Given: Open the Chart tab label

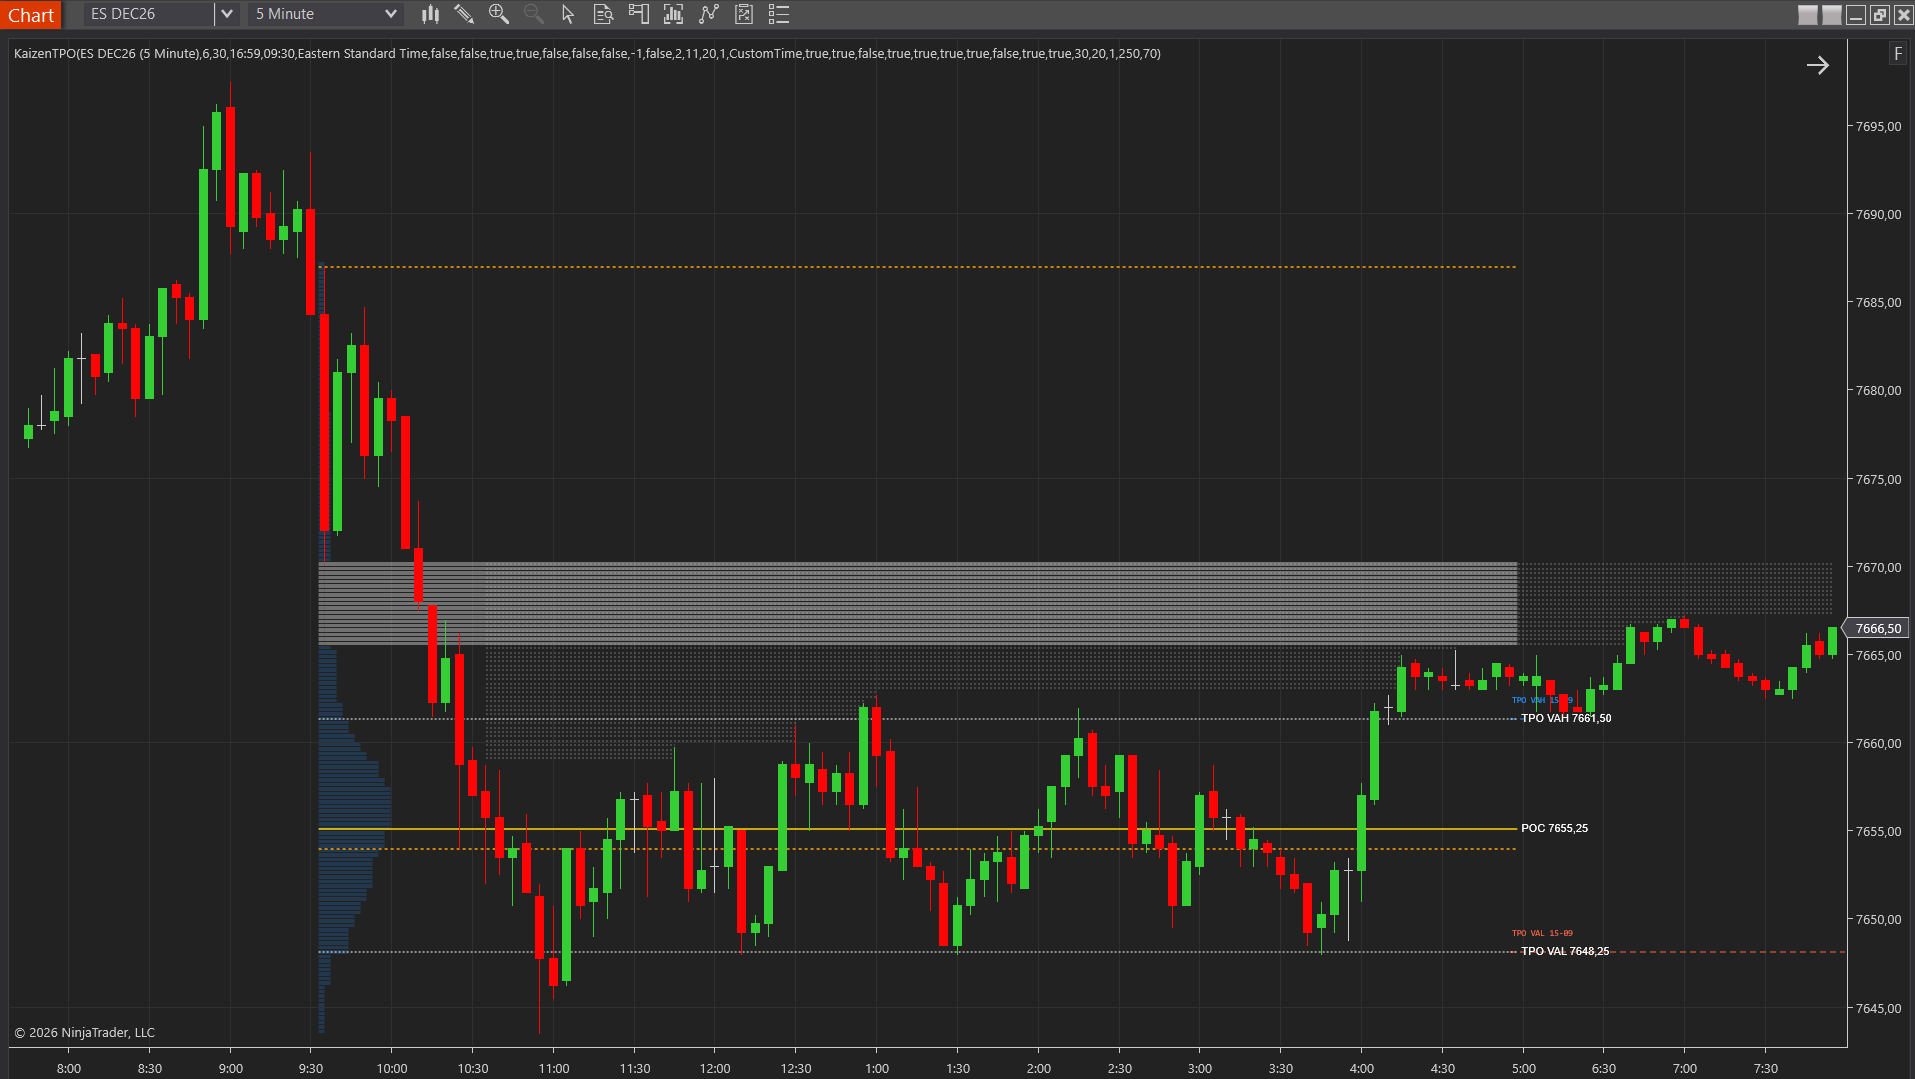Looking at the screenshot, I should [x=31, y=15].
